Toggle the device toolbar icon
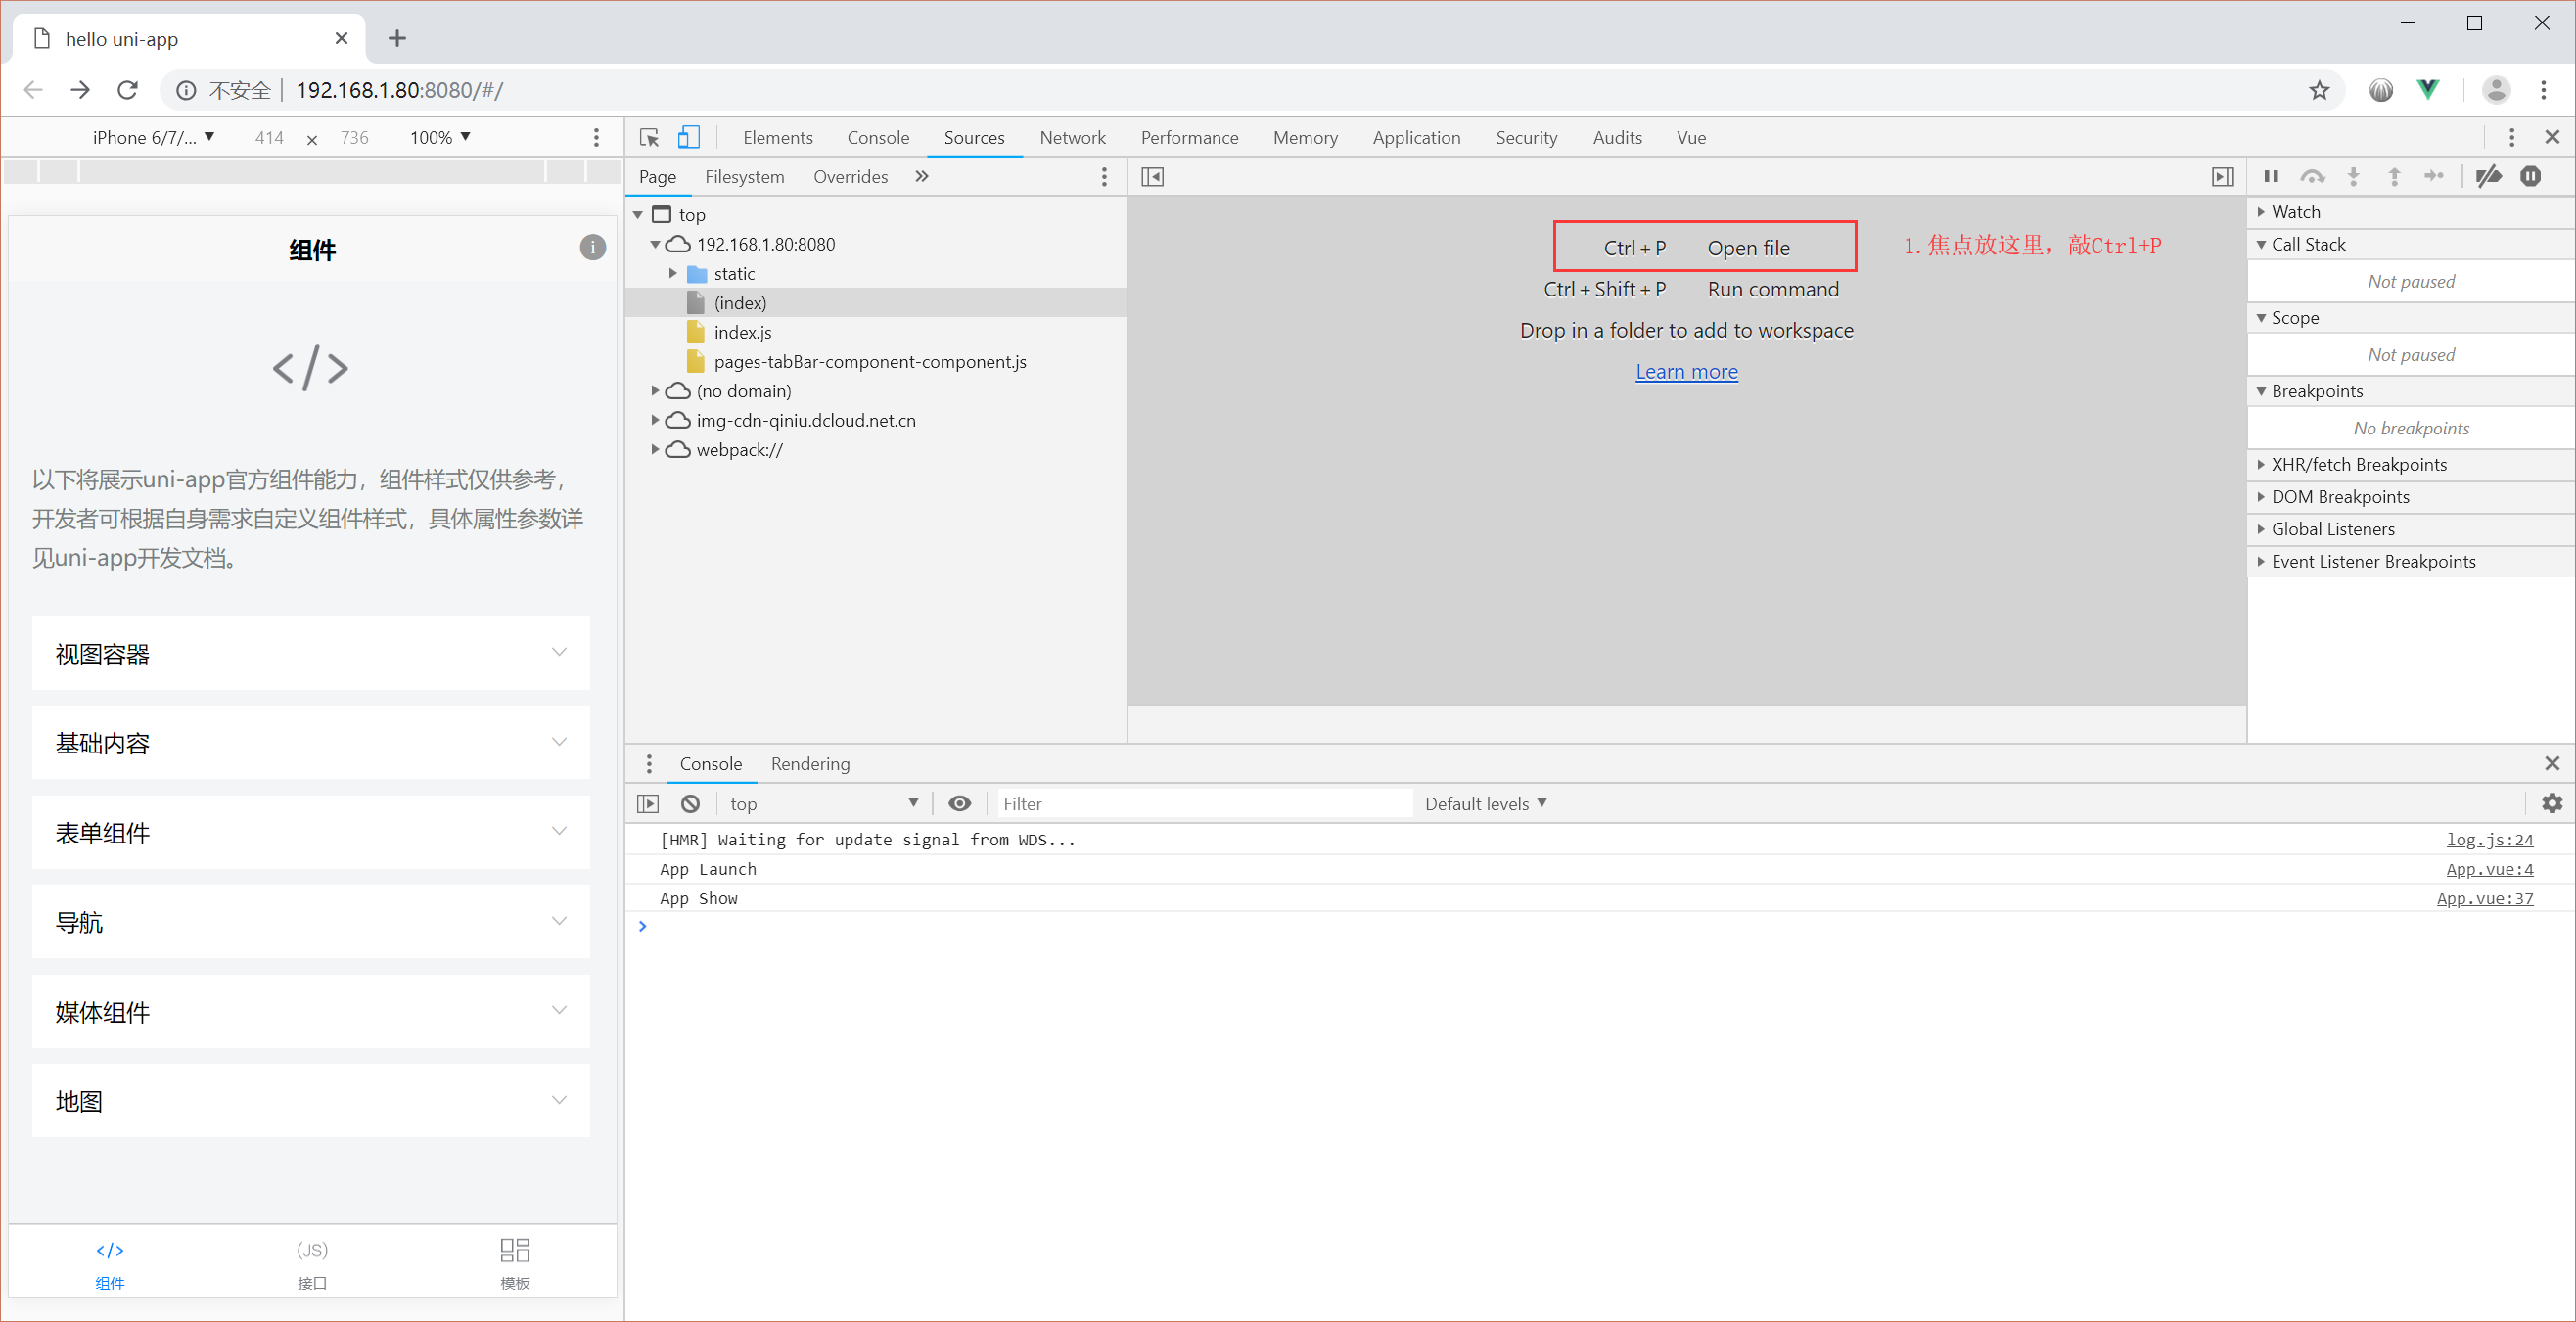The image size is (2576, 1322). [688, 137]
